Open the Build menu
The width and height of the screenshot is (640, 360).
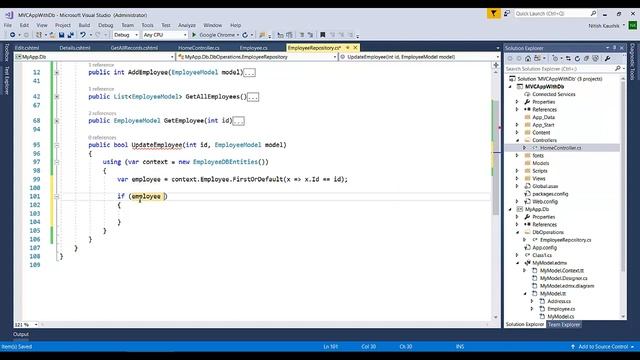click(x=84, y=25)
